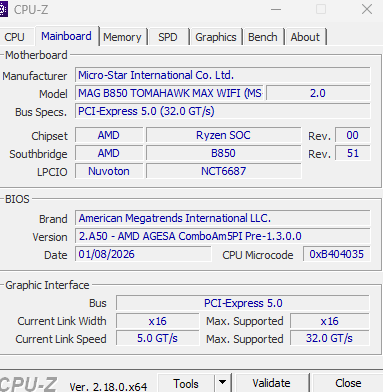Open the SPD tab
This screenshot has width=383, height=392.
point(168,37)
